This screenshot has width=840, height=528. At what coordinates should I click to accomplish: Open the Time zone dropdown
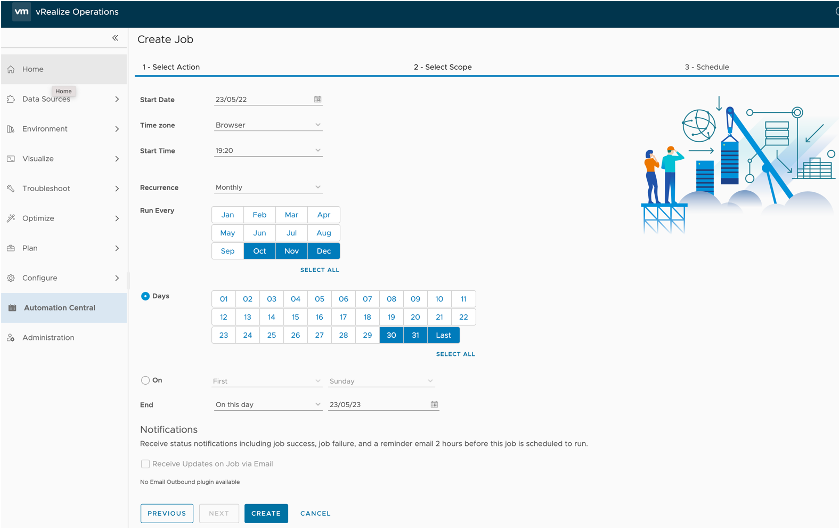(x=268, y=125)
